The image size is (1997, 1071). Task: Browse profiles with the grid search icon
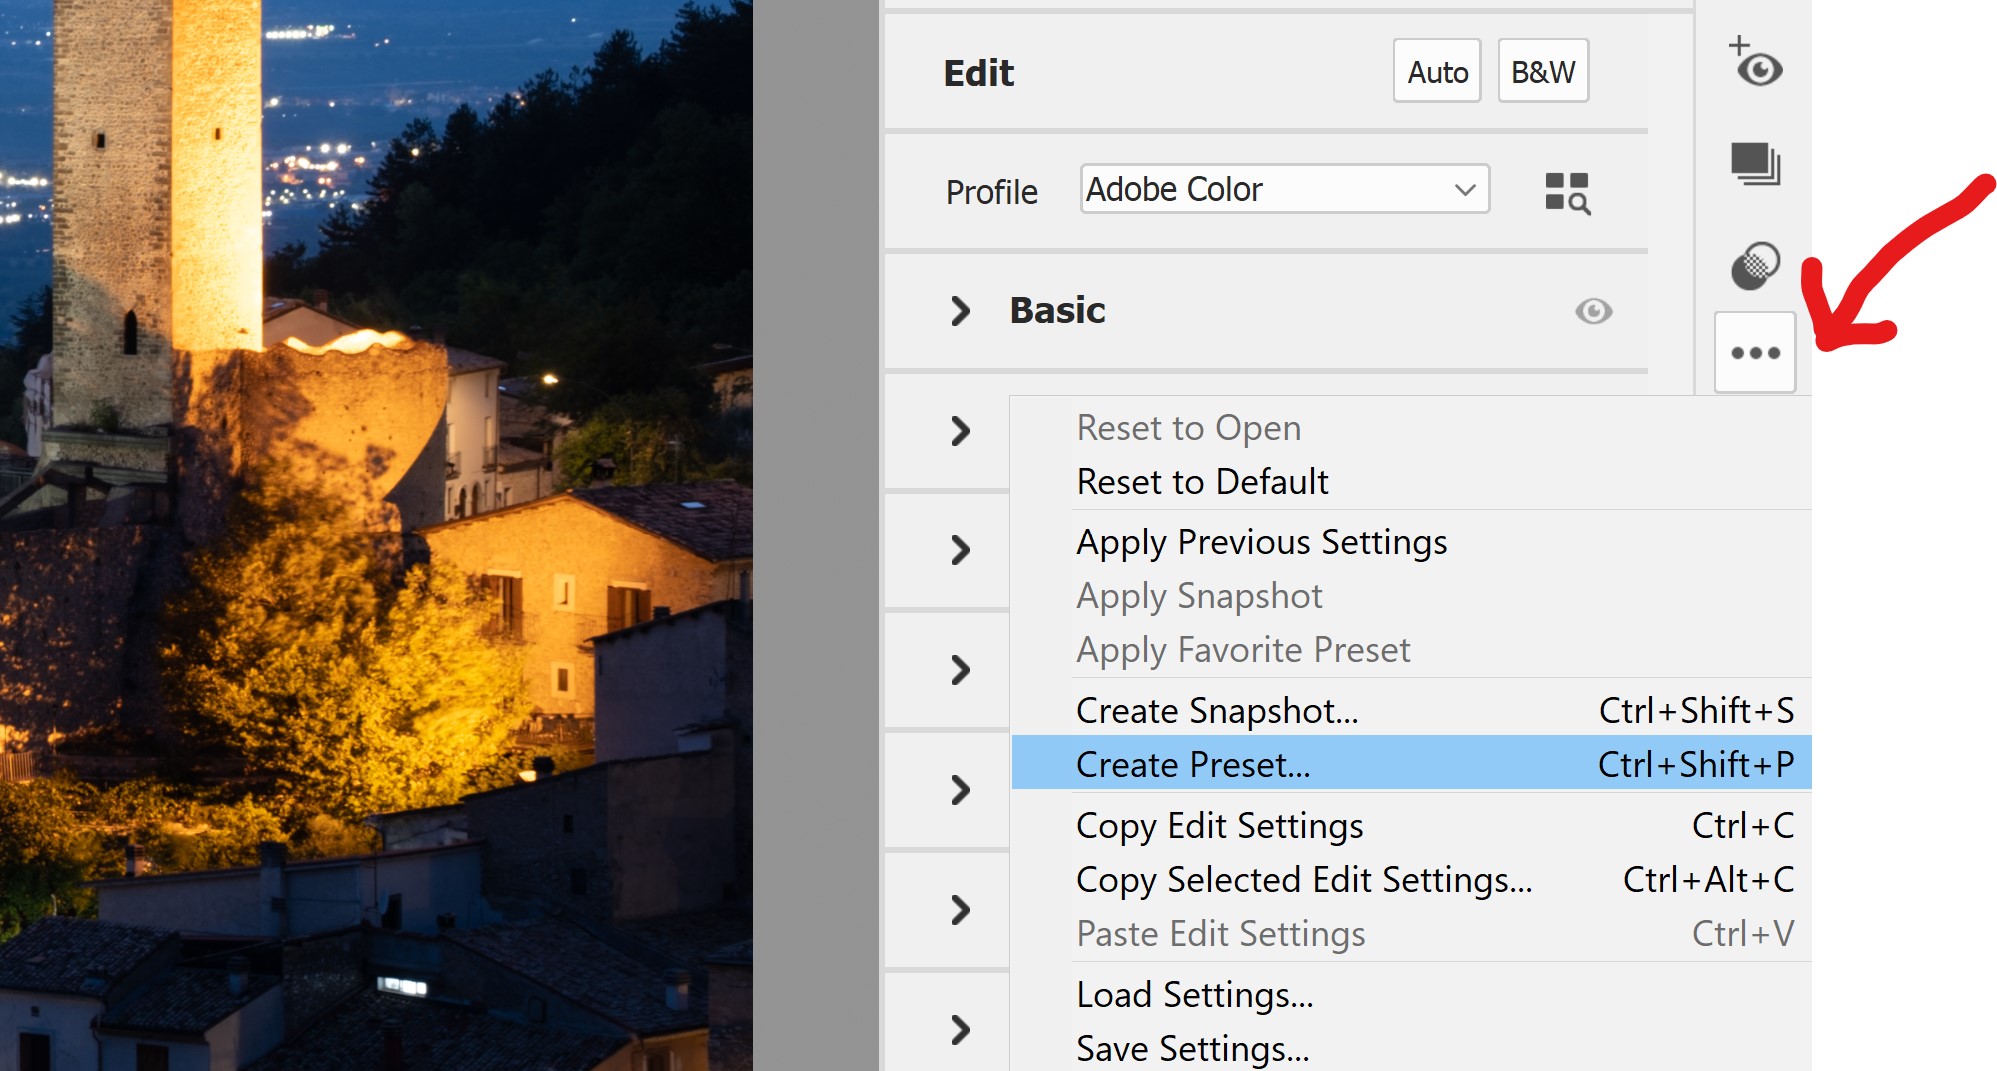(x=1567, y=192)
